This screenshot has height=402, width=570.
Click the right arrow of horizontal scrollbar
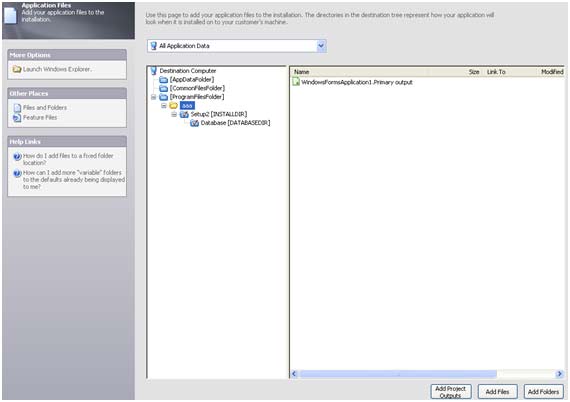(559, 374)
